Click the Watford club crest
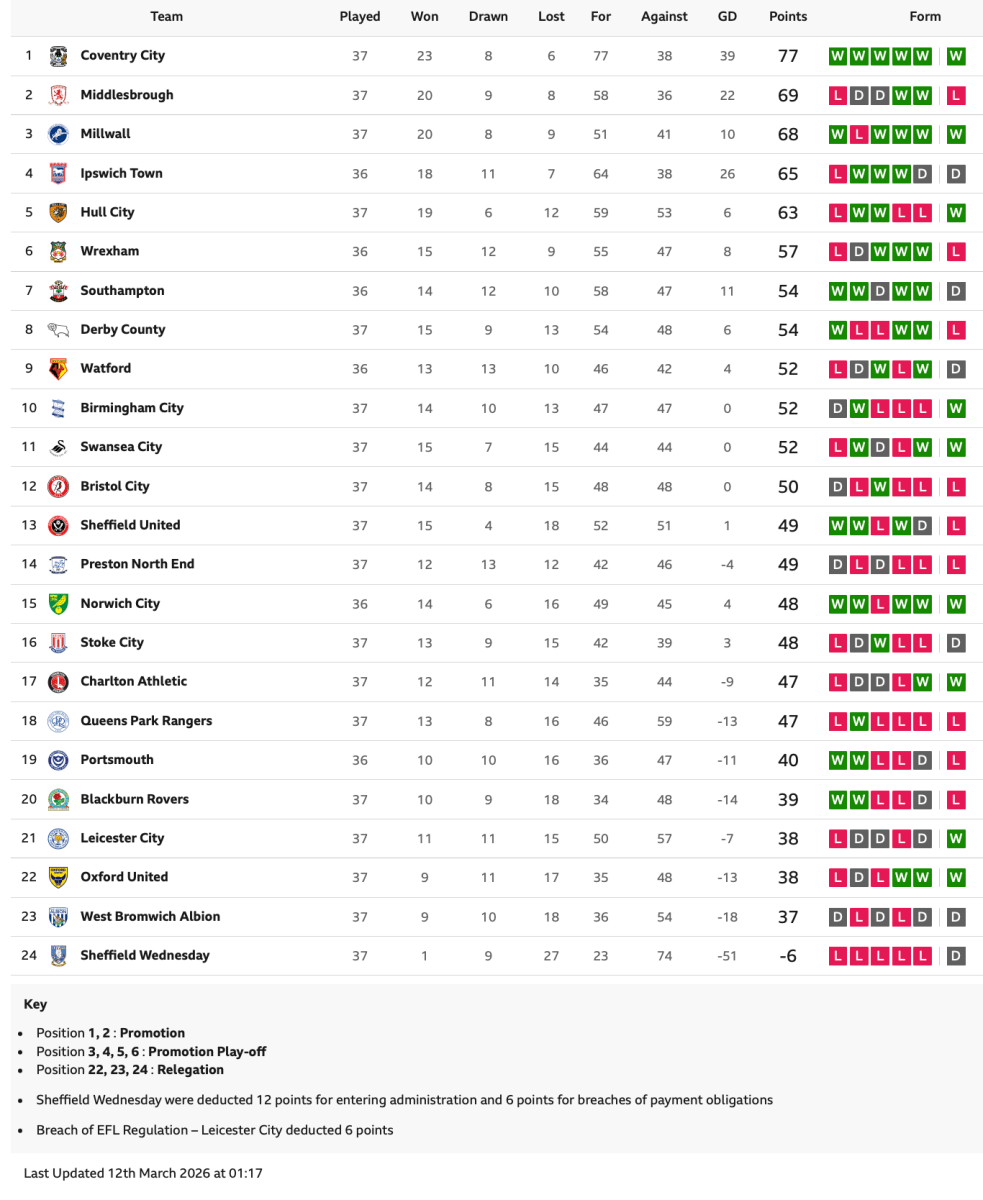983x1200 pixels. pos(58,369)
